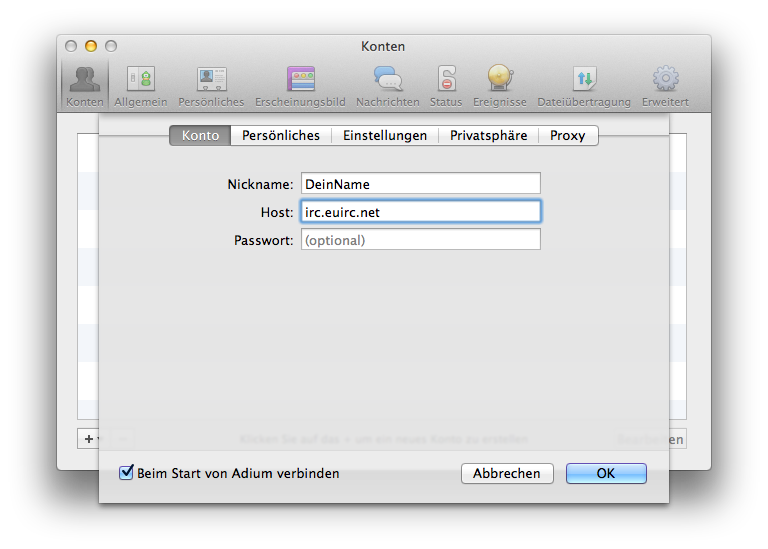This screenshot has height=549, width=768.
Task: Open the Erweitert gear settings
Action: 665,85
